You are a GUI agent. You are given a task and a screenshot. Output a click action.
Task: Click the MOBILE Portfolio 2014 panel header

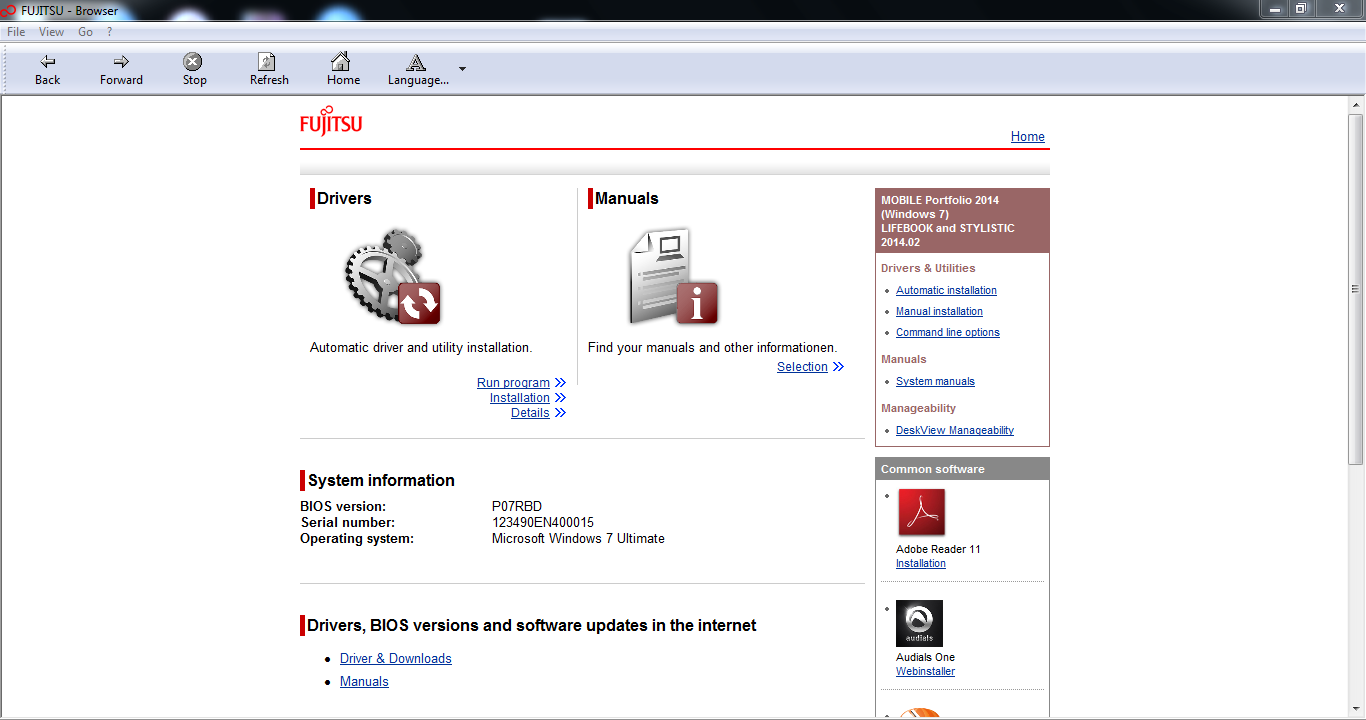coord(962,221)
